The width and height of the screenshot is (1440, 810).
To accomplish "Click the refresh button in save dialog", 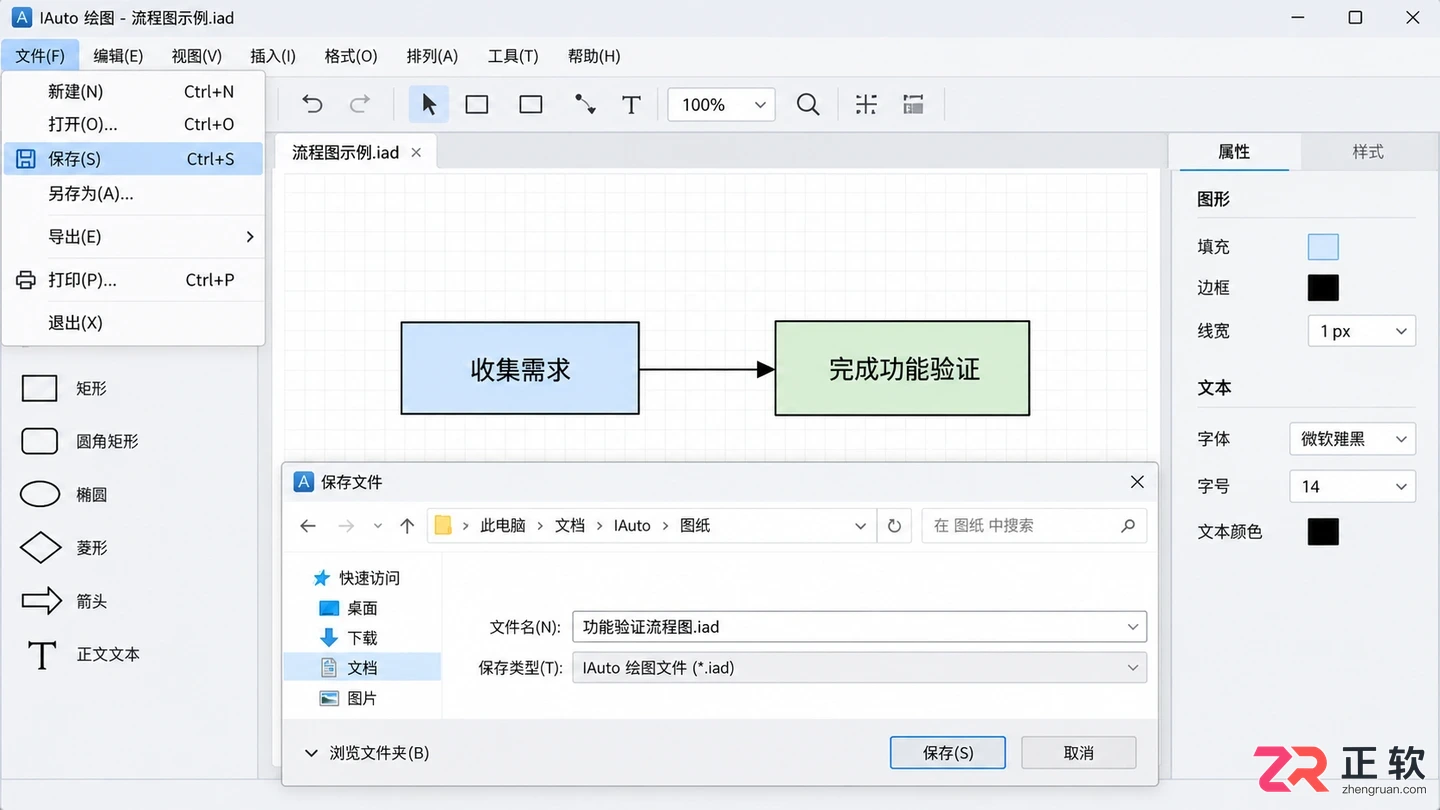I will coord(894,526).
